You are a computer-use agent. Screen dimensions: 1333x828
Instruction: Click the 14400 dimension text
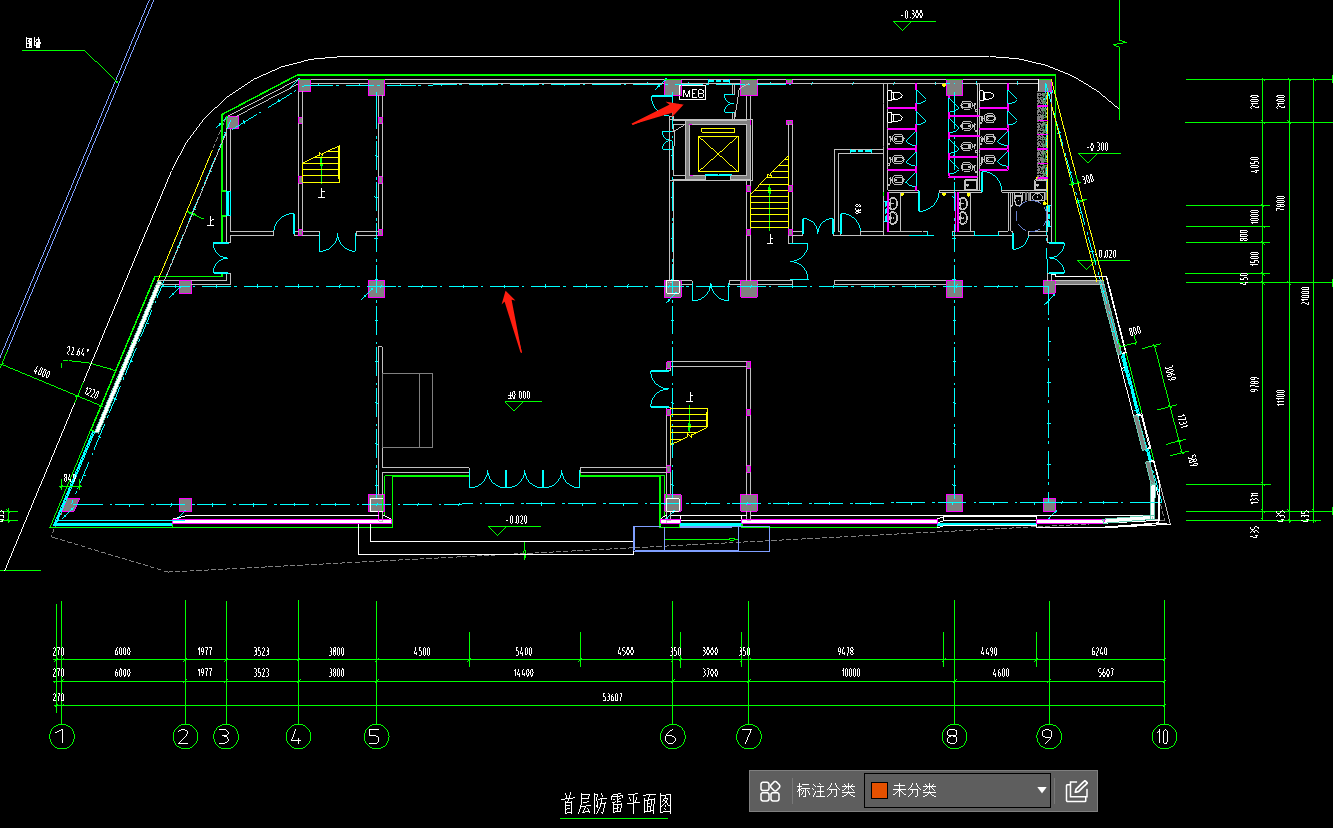click(x=523, y=674)
